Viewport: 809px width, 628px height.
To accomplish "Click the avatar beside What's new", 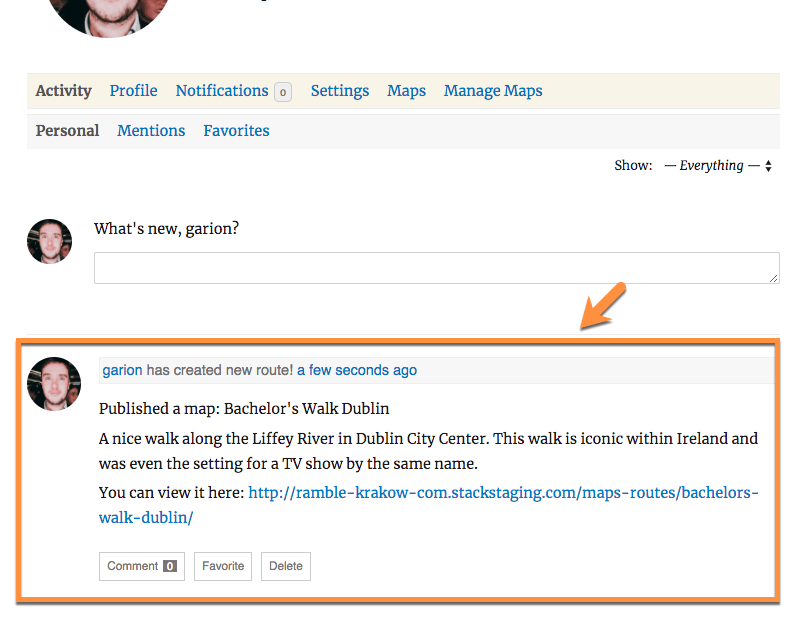I will 49,242.
